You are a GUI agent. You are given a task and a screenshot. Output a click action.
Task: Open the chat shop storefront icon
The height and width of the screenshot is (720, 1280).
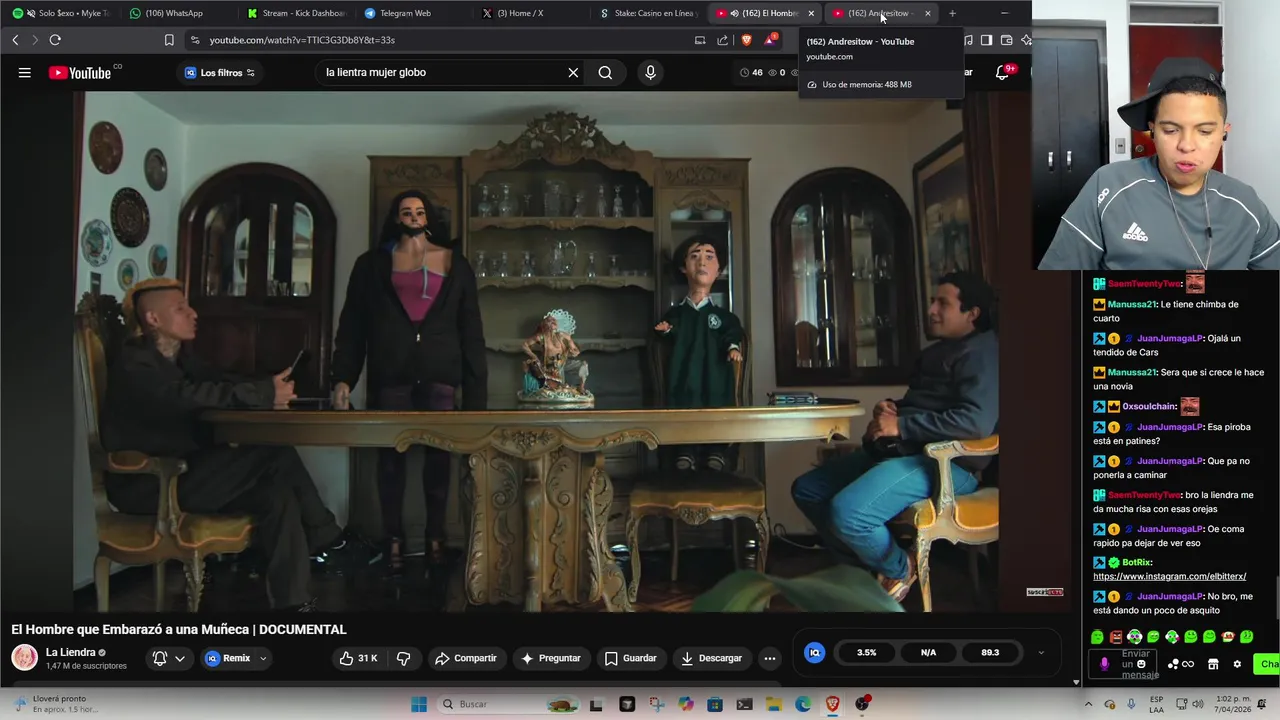pos(1213,664)
